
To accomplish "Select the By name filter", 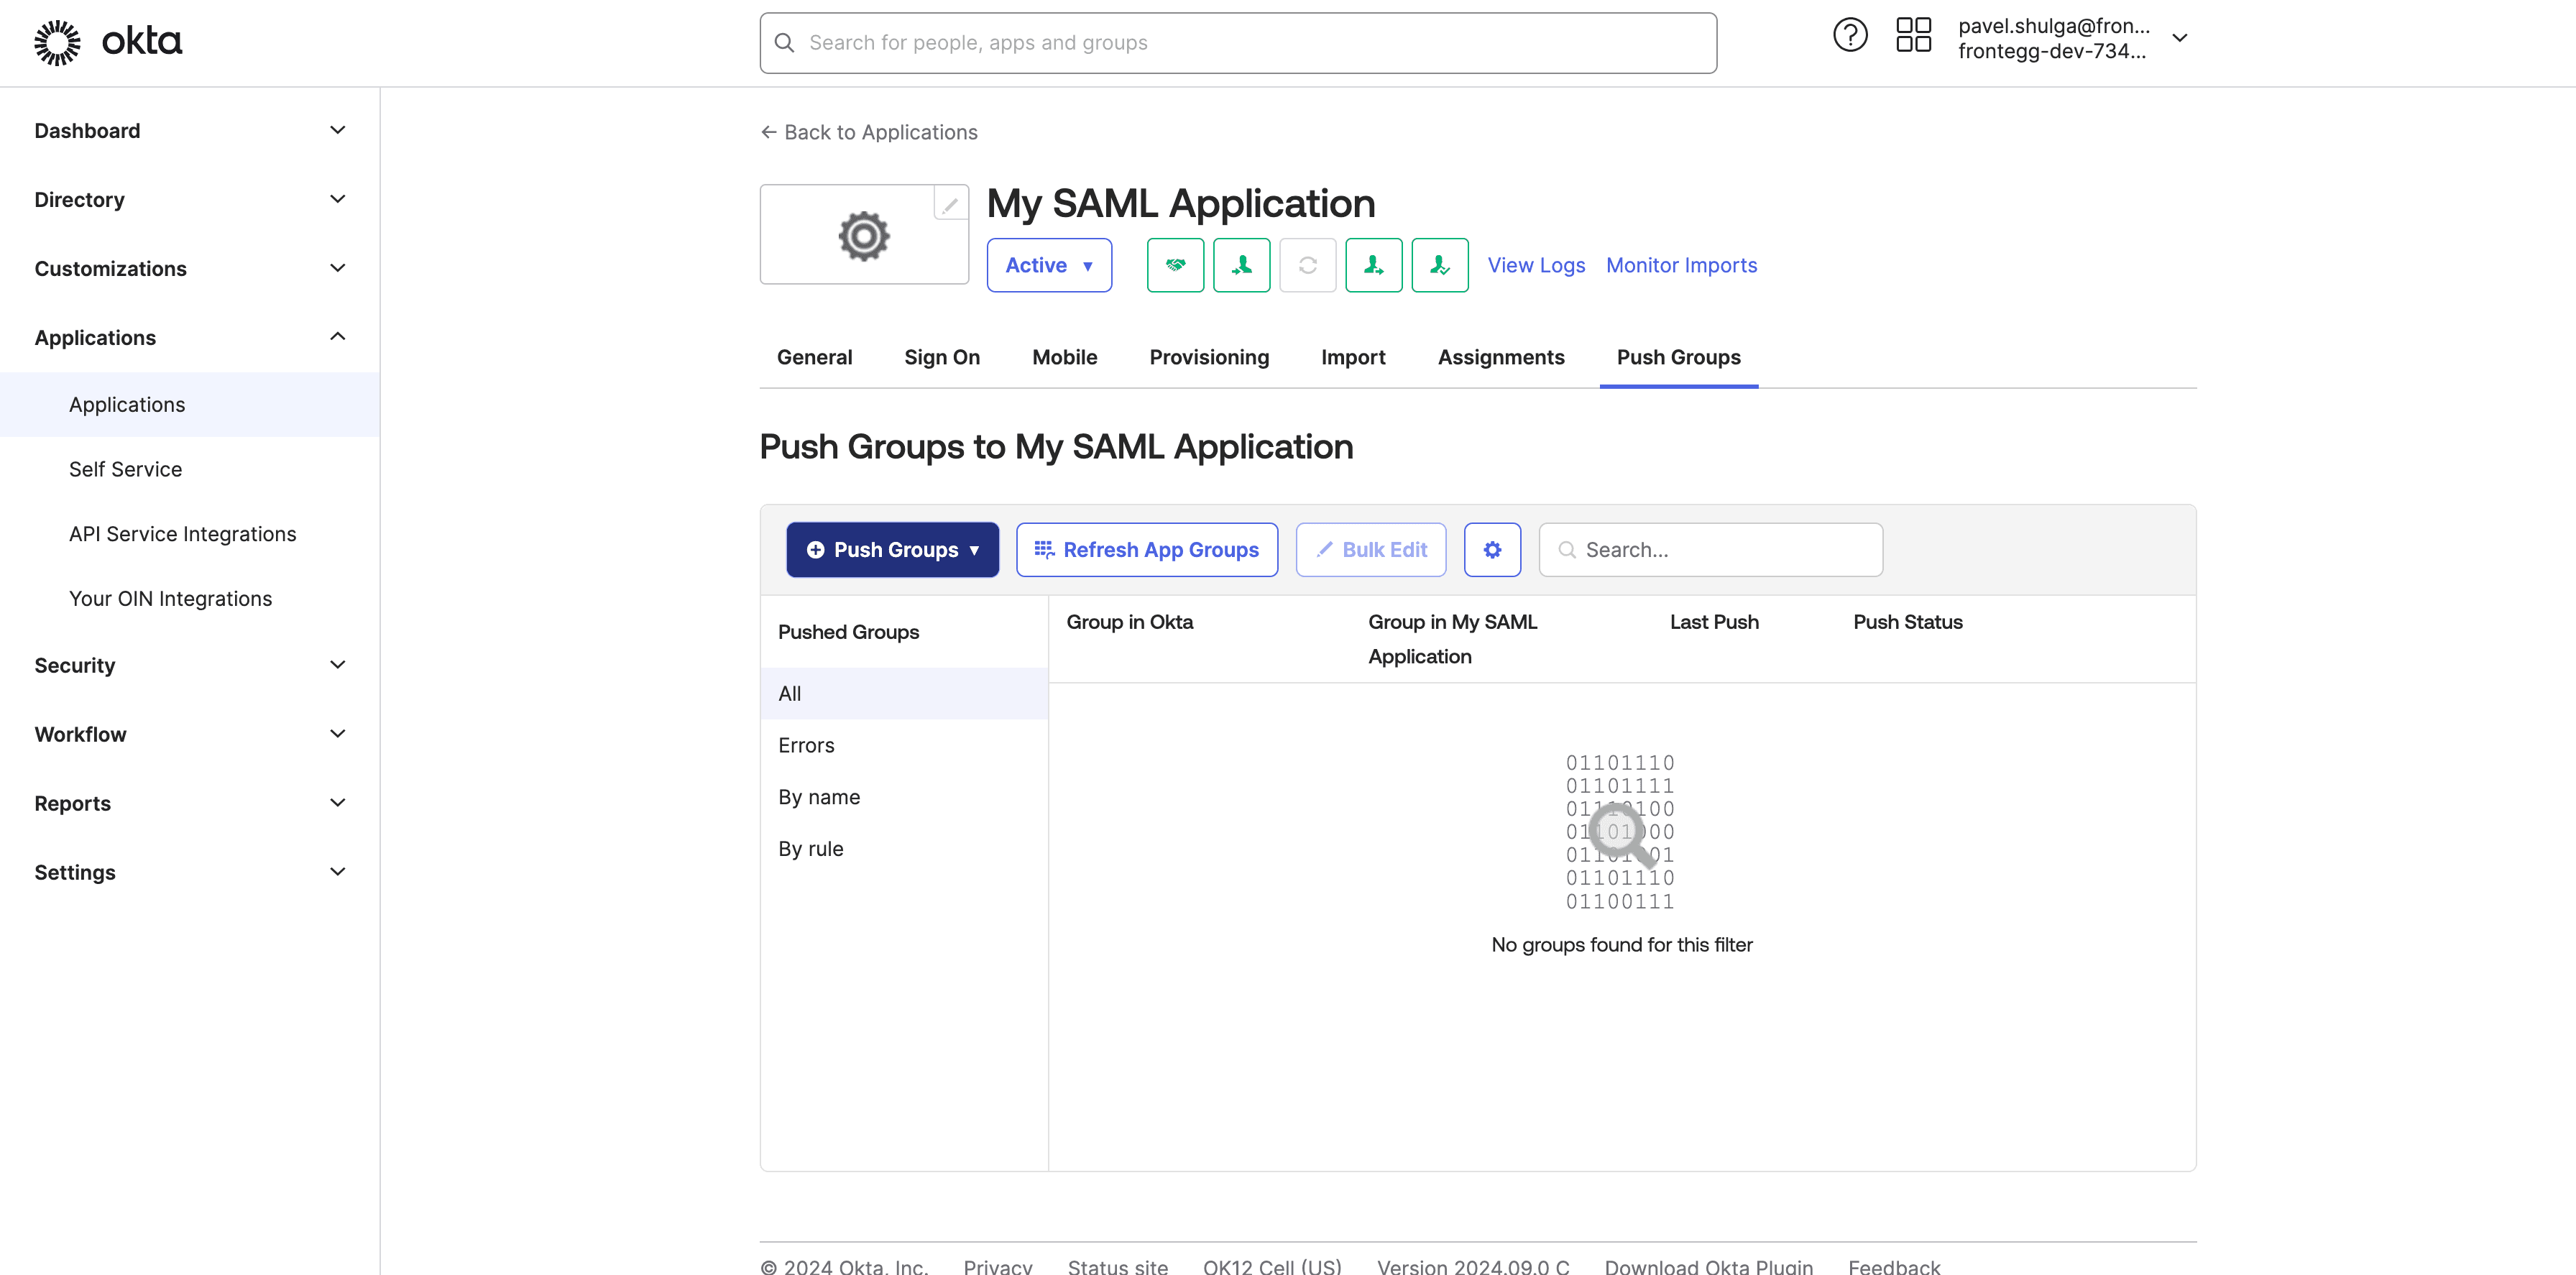I will [x=904, y=797].
